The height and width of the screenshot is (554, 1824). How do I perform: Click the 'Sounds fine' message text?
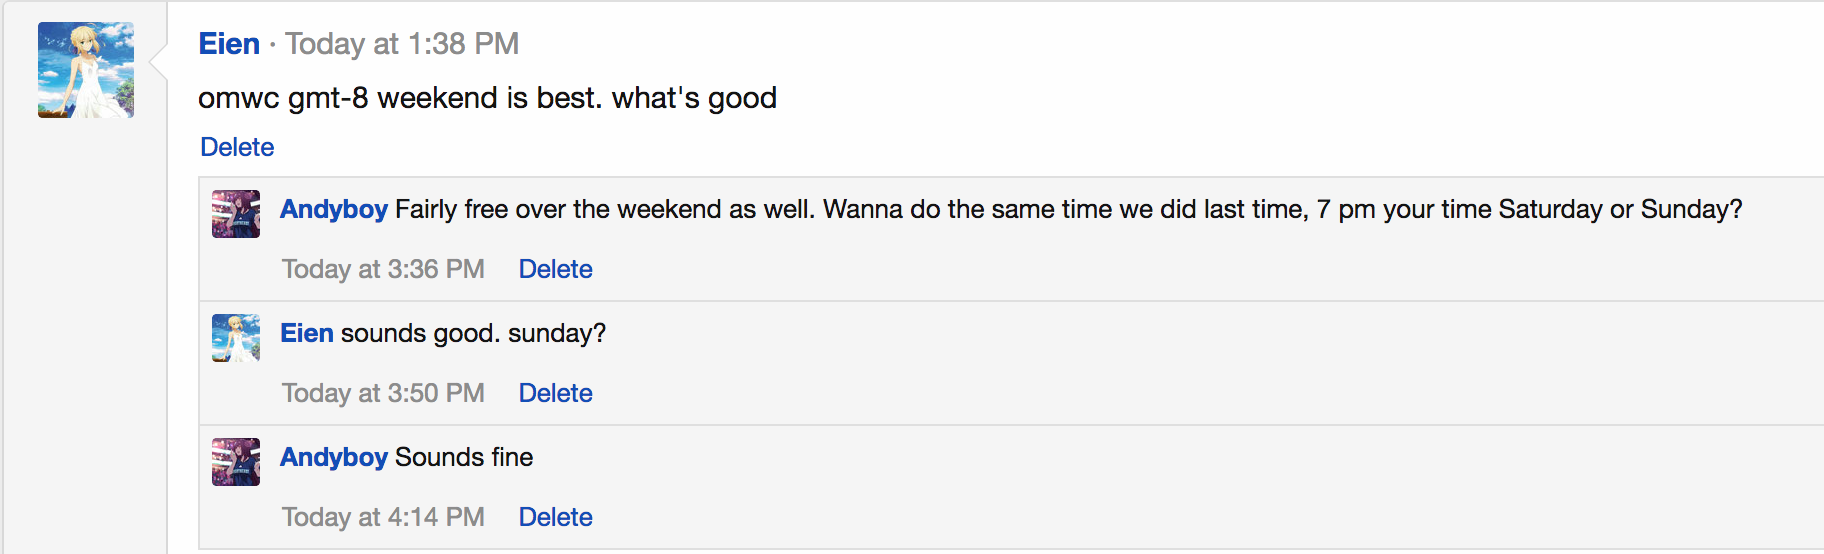(x=464, y=457)
